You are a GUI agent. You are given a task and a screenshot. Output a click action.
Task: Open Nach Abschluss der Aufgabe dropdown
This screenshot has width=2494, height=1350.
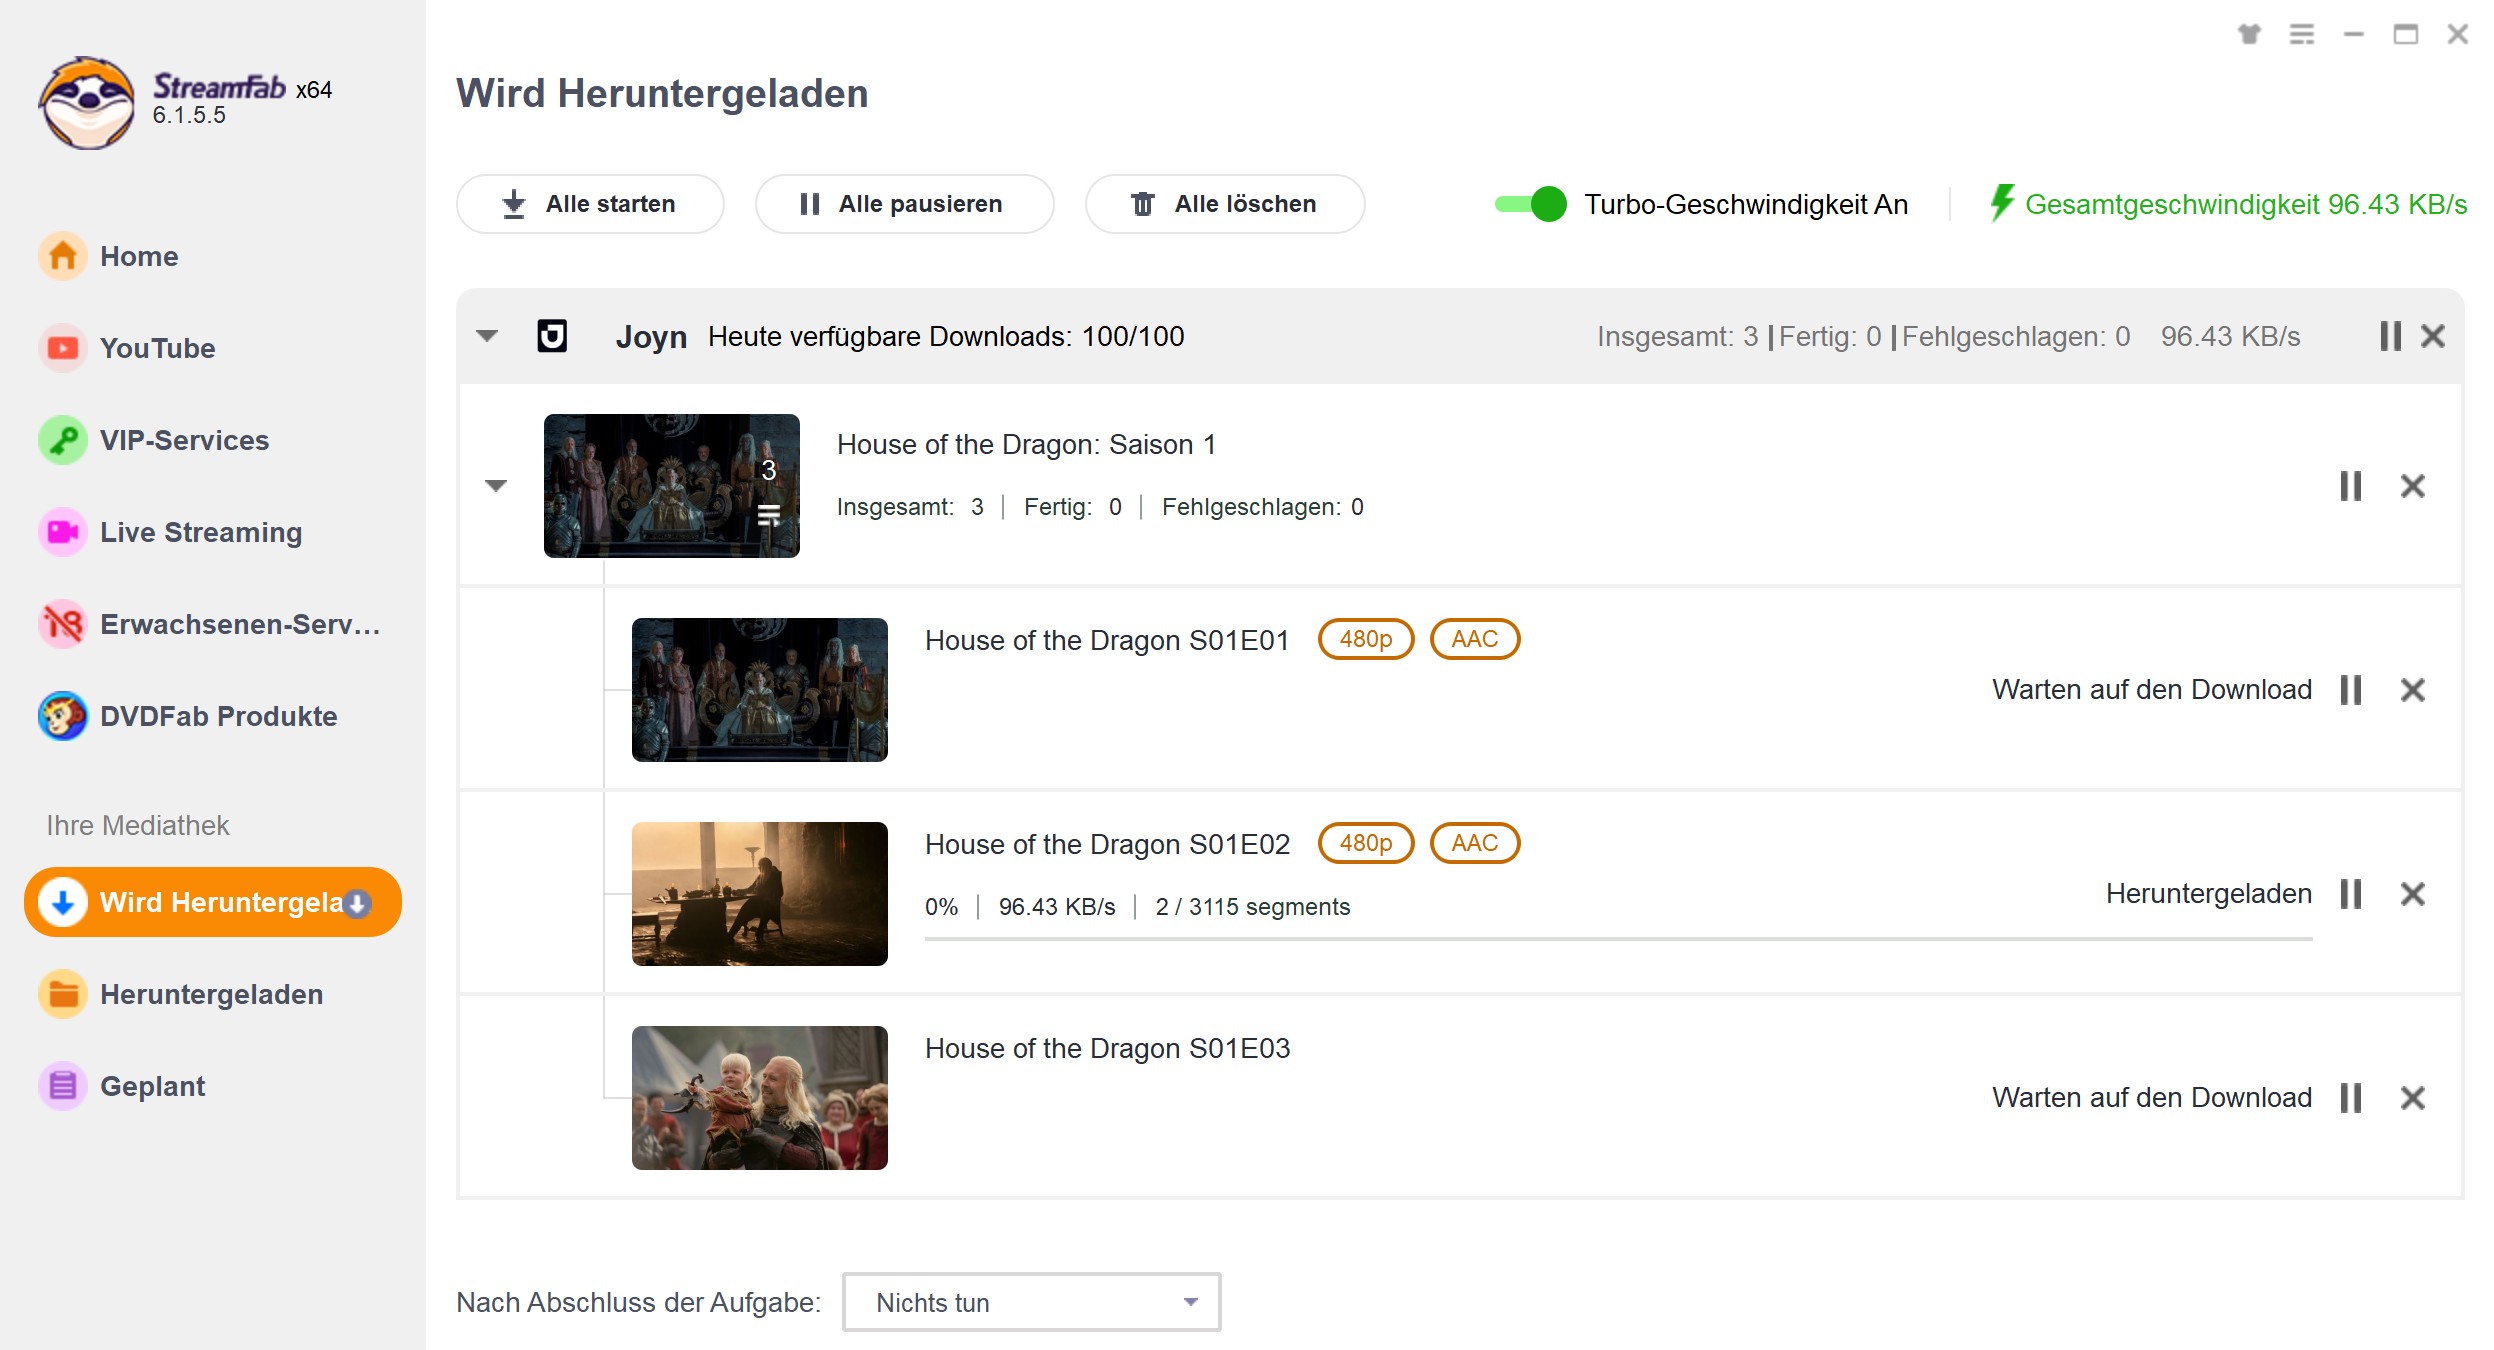[1030, 1303]
